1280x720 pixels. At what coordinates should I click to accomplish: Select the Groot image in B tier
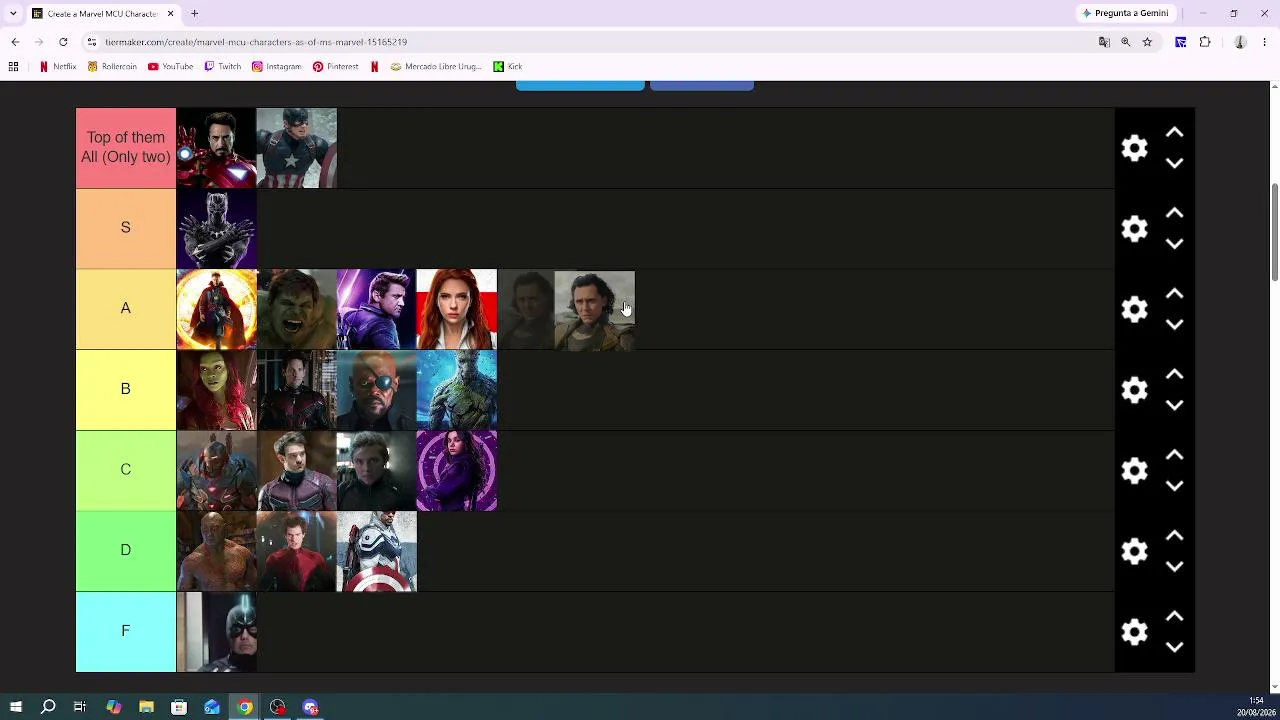[x=456, y=390]
